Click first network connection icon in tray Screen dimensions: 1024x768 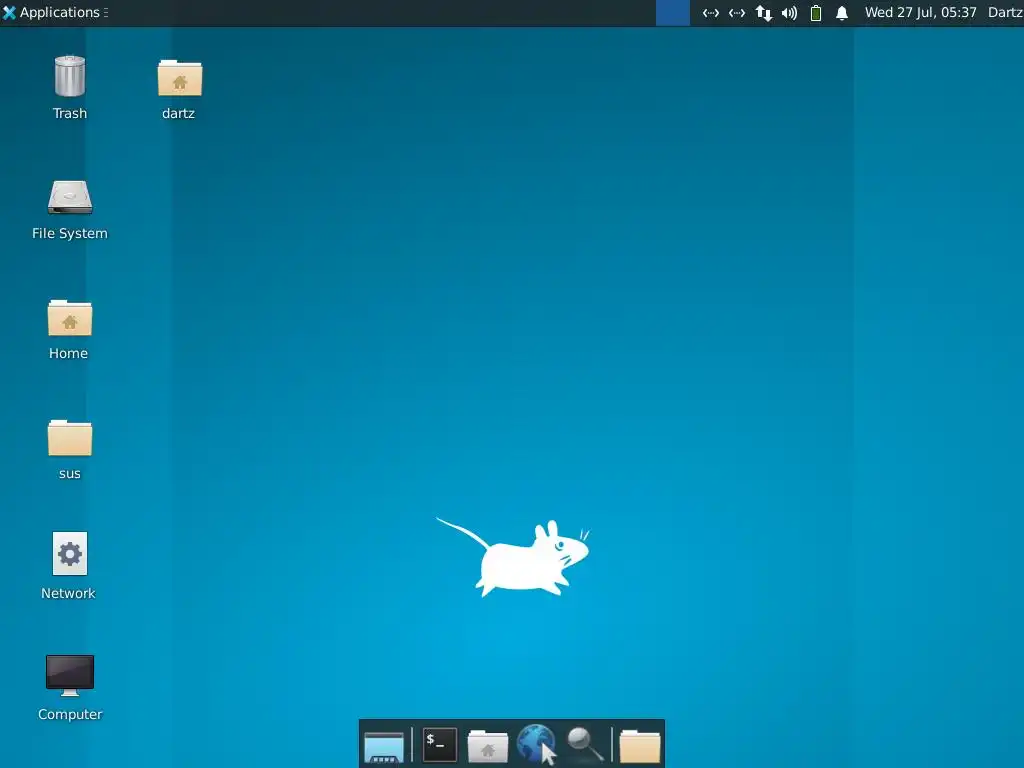(711, 13)
